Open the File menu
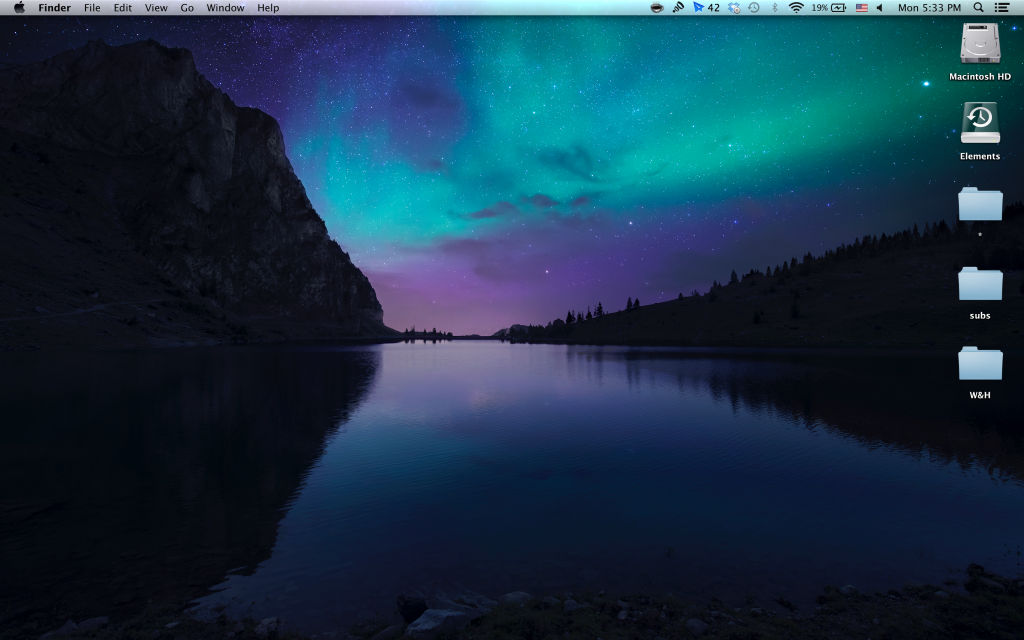 (92, 8)
